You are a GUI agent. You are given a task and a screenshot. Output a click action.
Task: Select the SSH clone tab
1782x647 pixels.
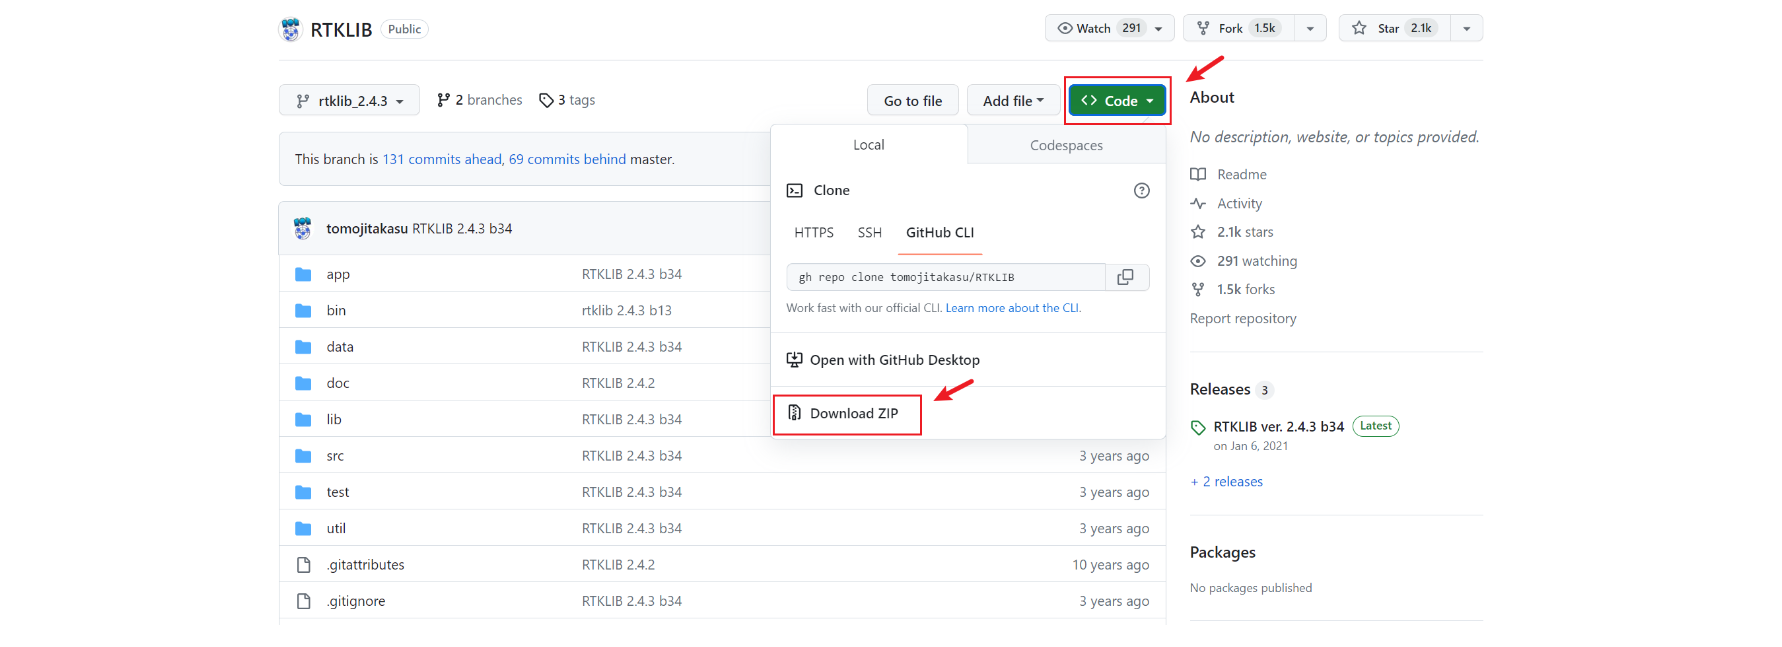coord(870,232)
